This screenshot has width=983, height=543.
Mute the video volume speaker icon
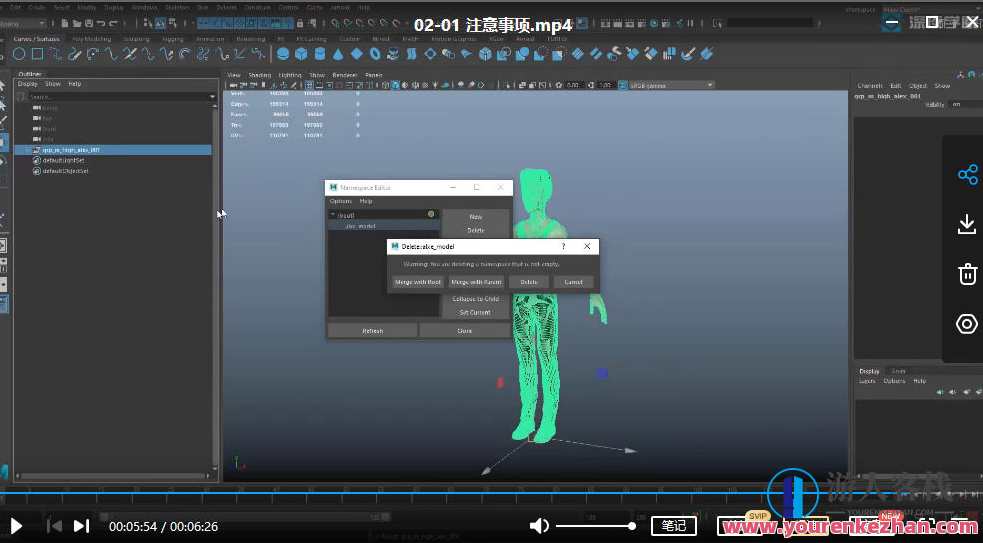[539, 526]
